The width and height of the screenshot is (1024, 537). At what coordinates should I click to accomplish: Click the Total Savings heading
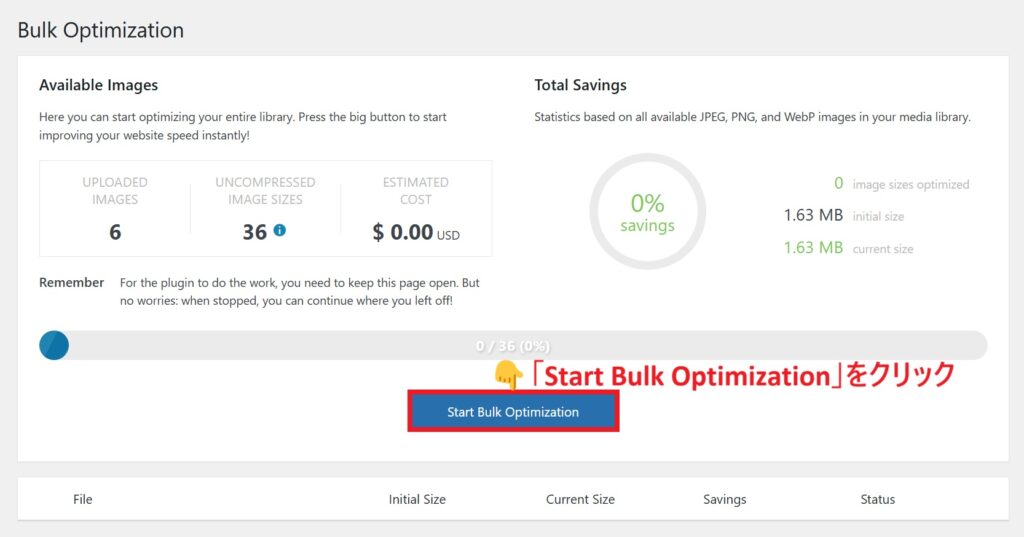tap(581, 85)
